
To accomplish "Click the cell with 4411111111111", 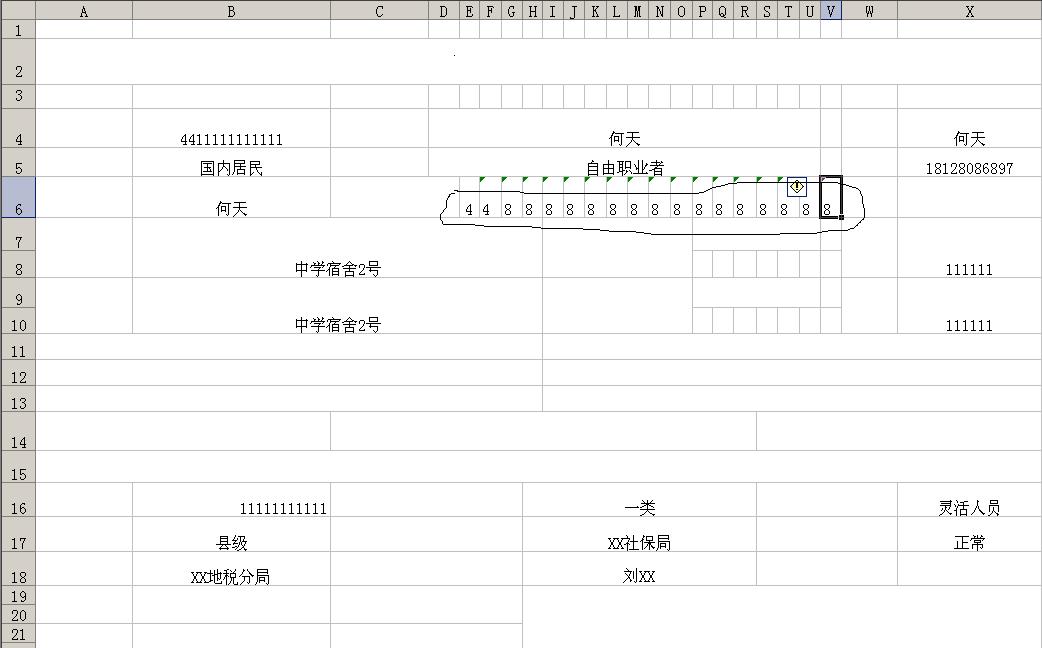I will (231, 139).
